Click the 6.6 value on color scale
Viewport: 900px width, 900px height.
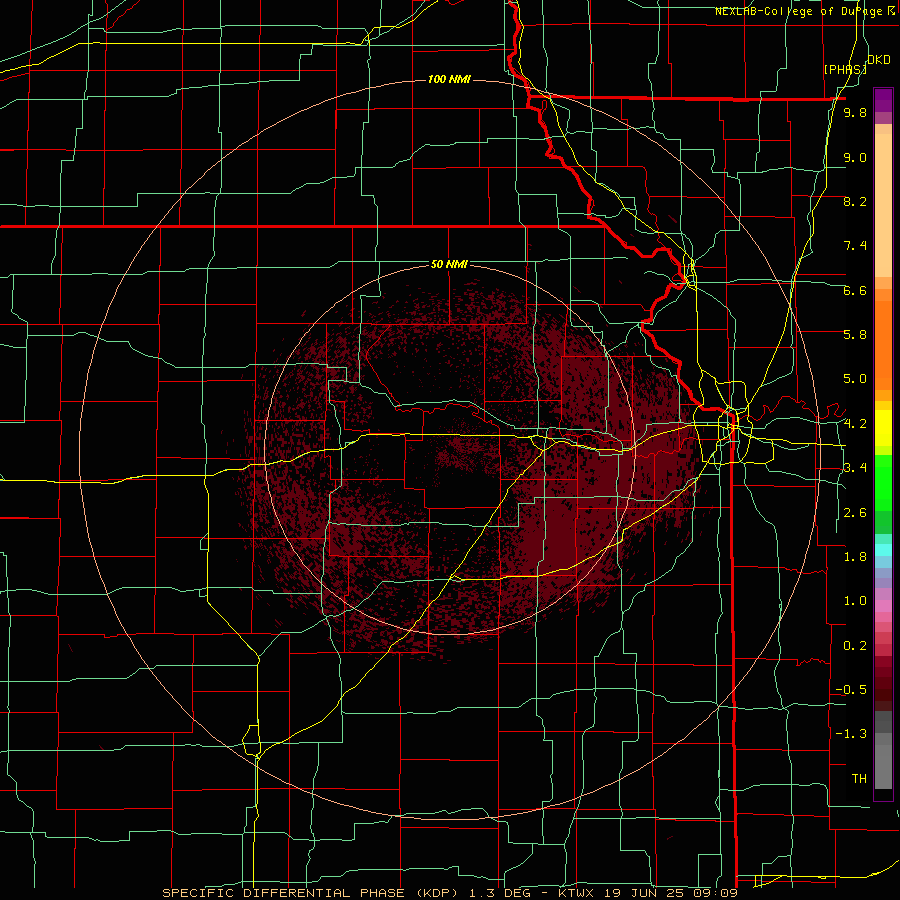pyautogui.click(x=855, y=290)
